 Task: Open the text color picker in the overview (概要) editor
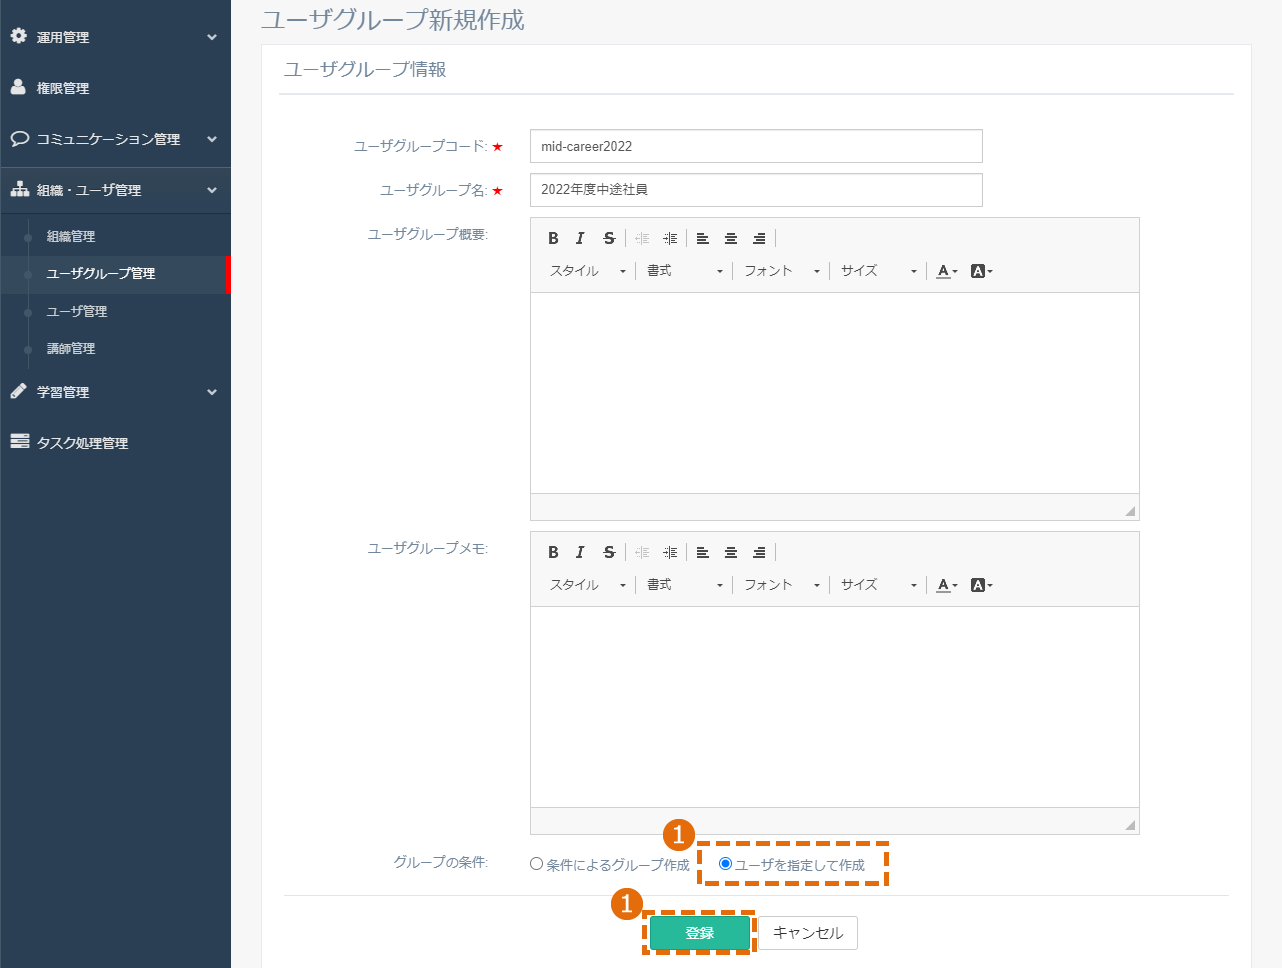(947, 271)
